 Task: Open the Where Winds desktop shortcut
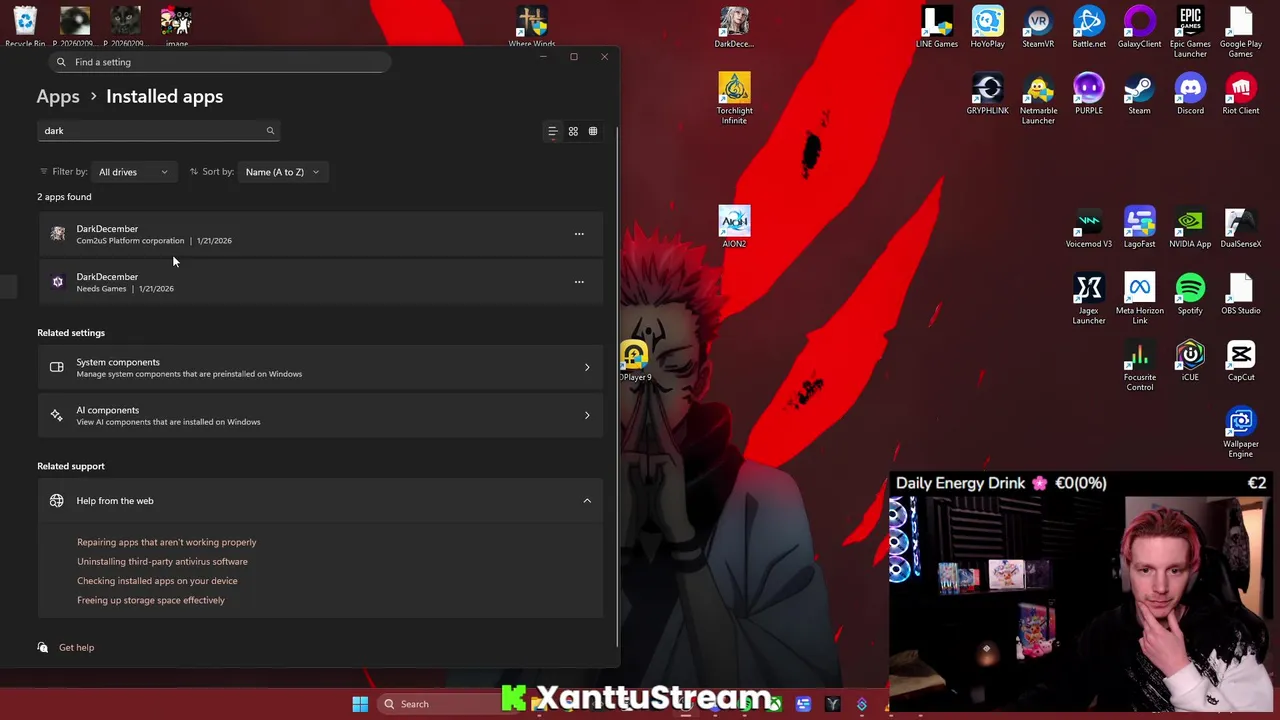[x=532, y=27]
